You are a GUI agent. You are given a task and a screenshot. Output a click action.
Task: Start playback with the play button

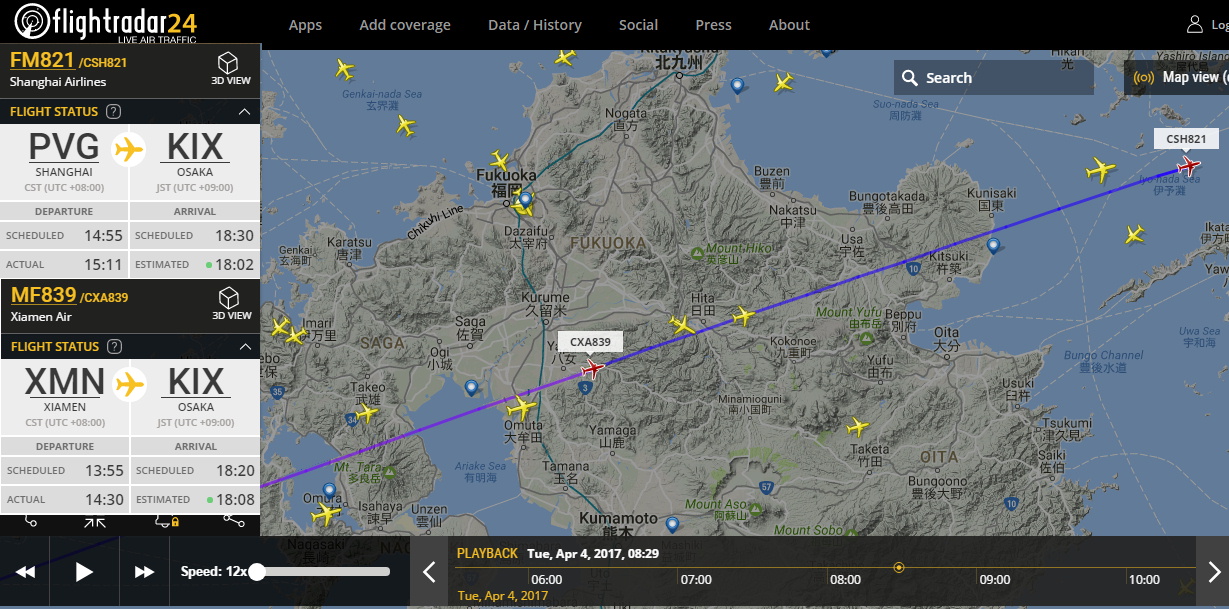pos(84,572)
